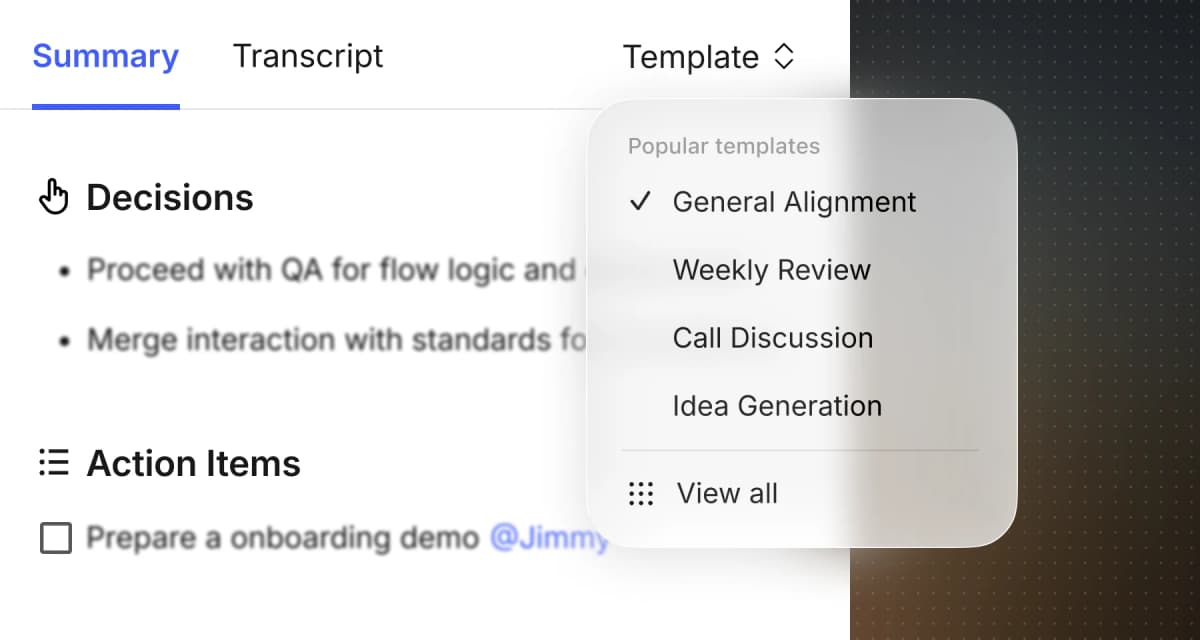Screen dimensions: 1200x640
Task: Open the Template dropdown chevron
Action: (x=786, y=57)
